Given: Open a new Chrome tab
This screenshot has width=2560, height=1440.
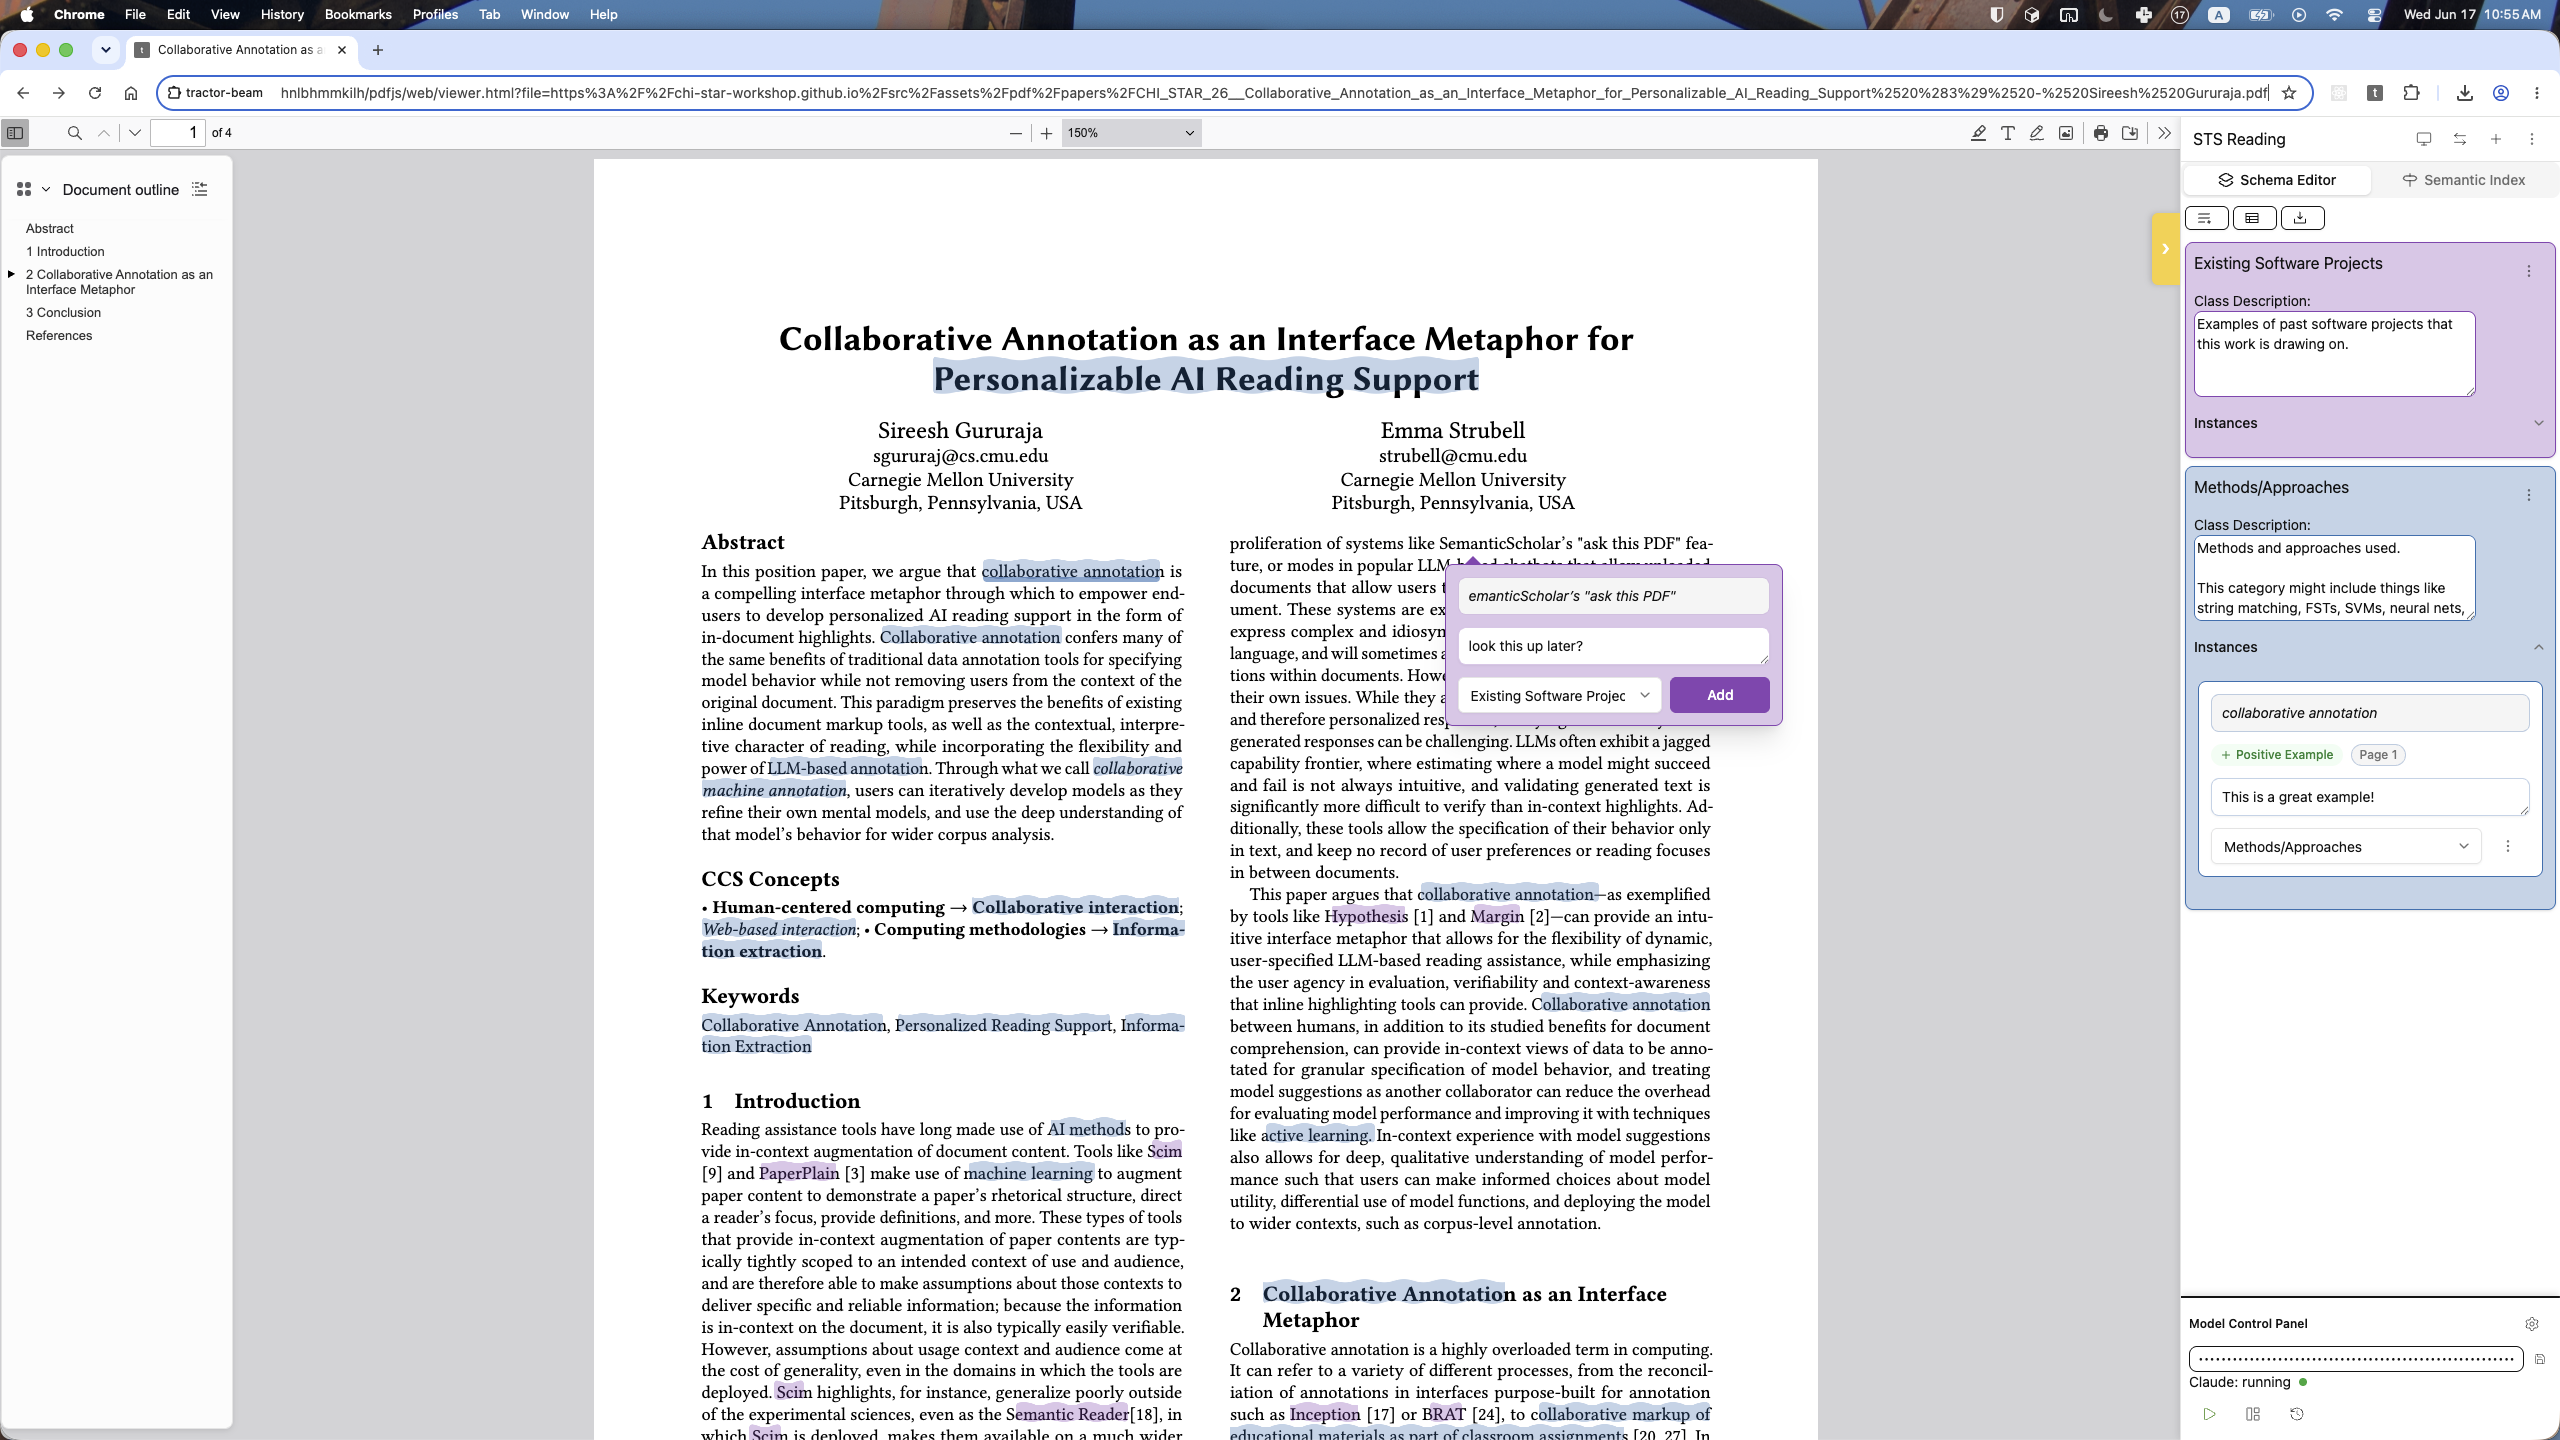Looking at the screenshot, I should click(x=377, y=50).
